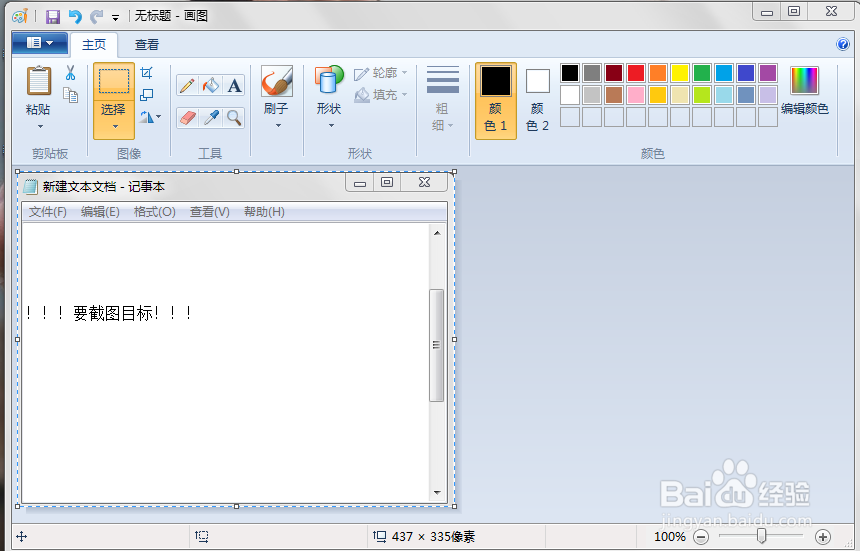Image resolution: width=860 pixels, height=551 pixels.
Task: Open the 轮廓 outline dropdown
Action: point(381,73)
